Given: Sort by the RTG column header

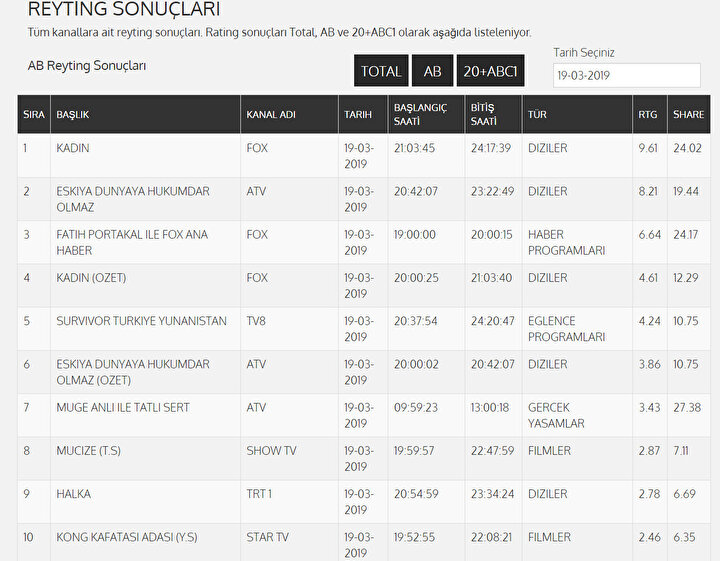Looking at the screenshot, I should pyautogui.click(x=650, y=114).
